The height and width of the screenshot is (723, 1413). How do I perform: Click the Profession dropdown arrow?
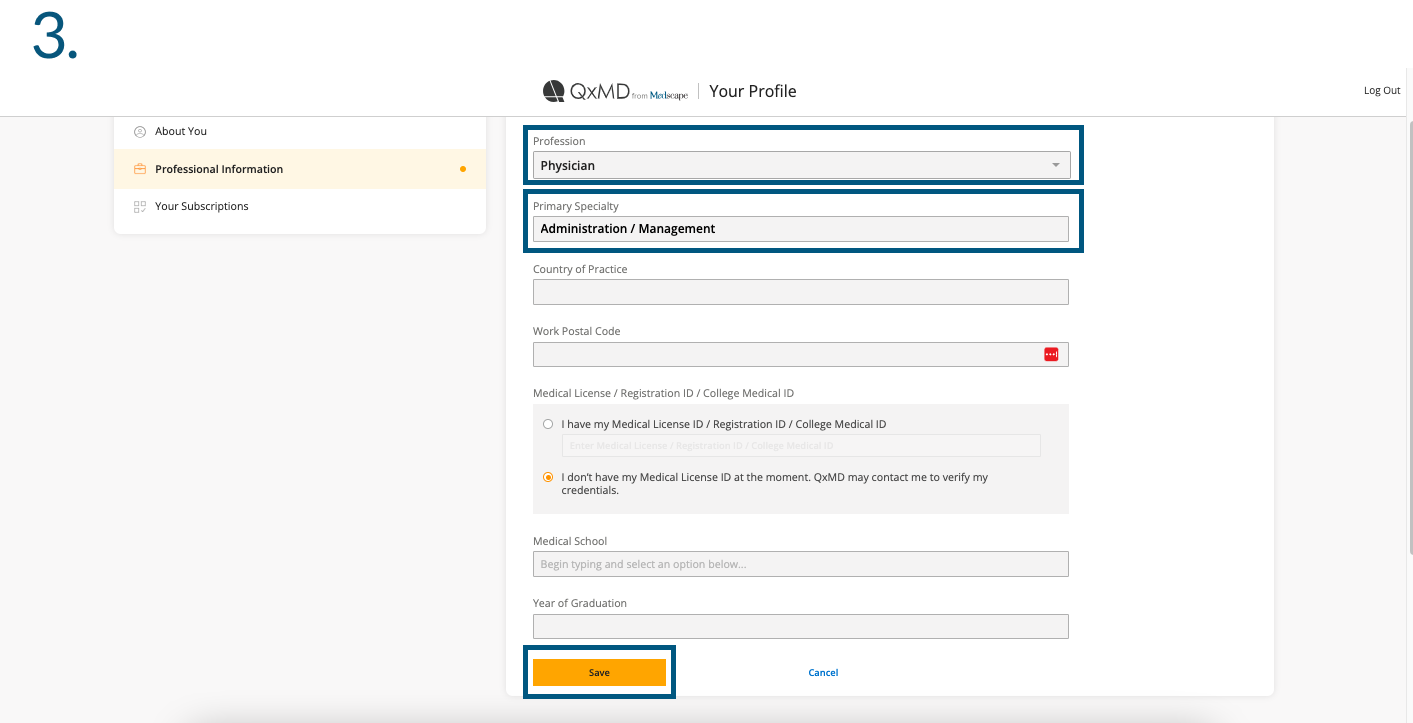(x=1056, y=165)
